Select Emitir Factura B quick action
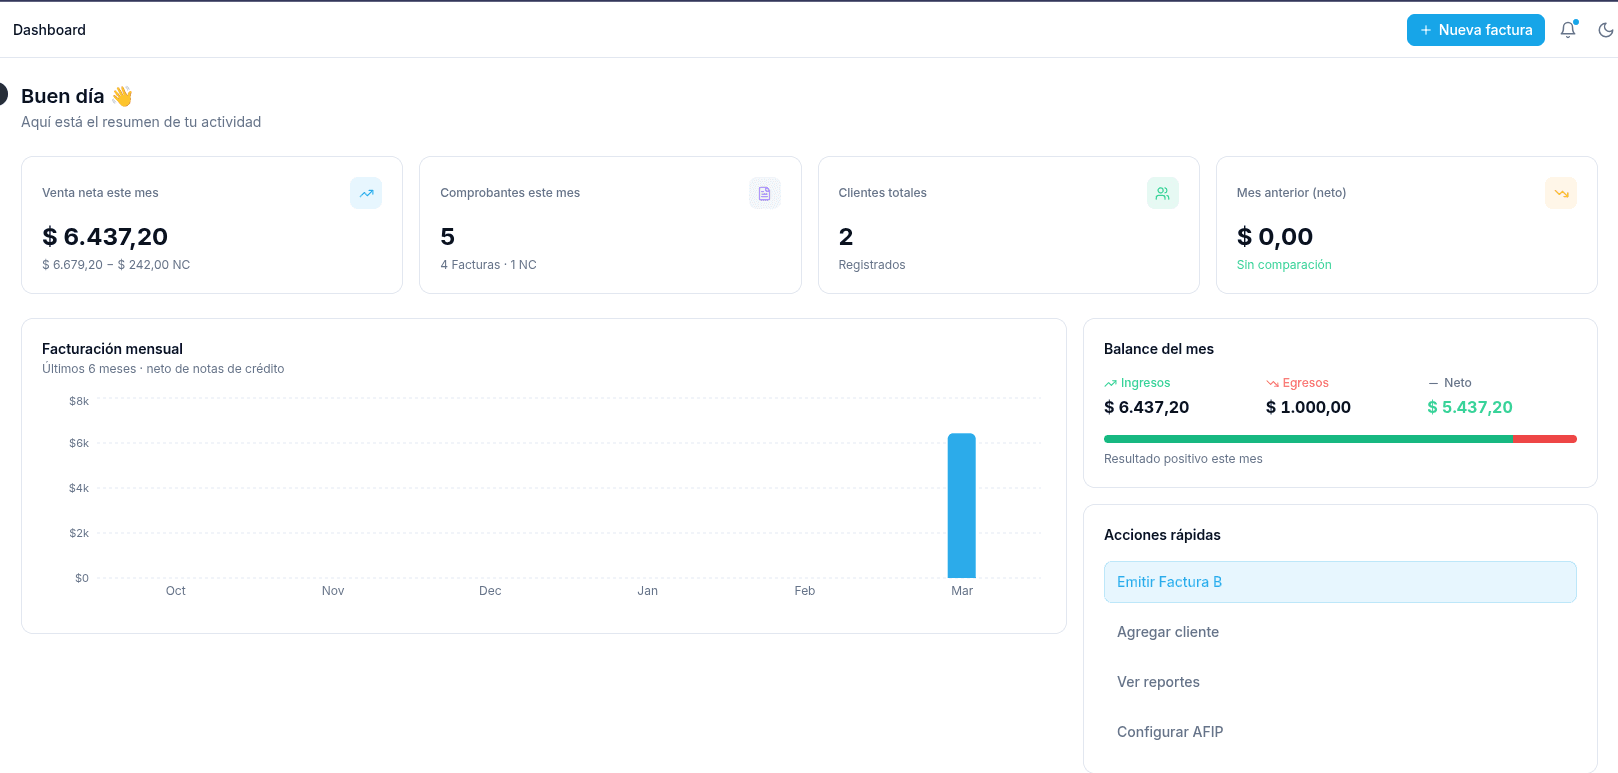The height and width of the screenshot is (773, 1618). tap(1339, 582)
